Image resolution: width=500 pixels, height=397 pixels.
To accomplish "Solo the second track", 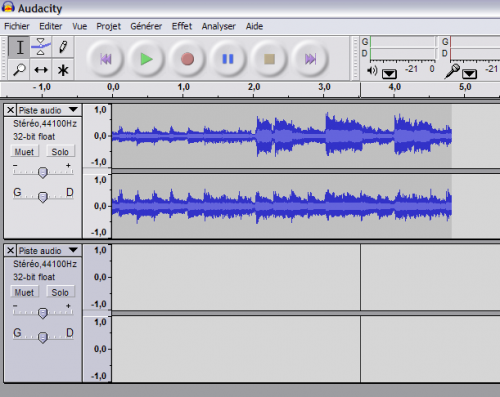I will [x=60, y=292].
